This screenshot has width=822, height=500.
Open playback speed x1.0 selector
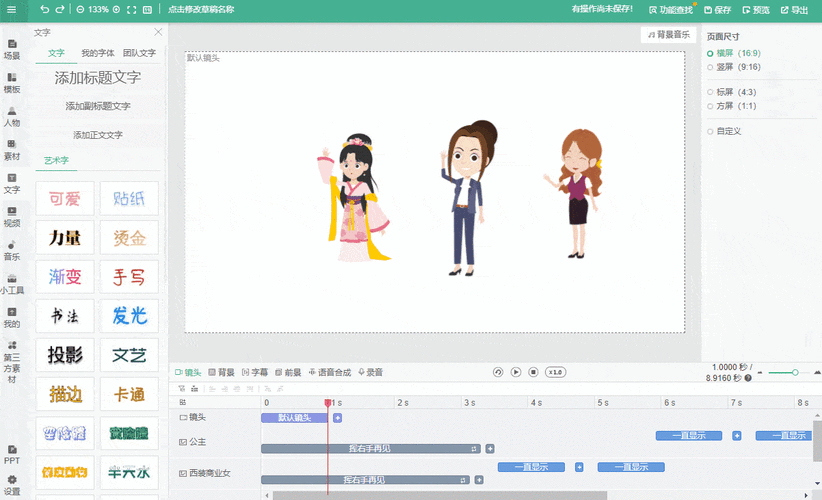[554, 372]
